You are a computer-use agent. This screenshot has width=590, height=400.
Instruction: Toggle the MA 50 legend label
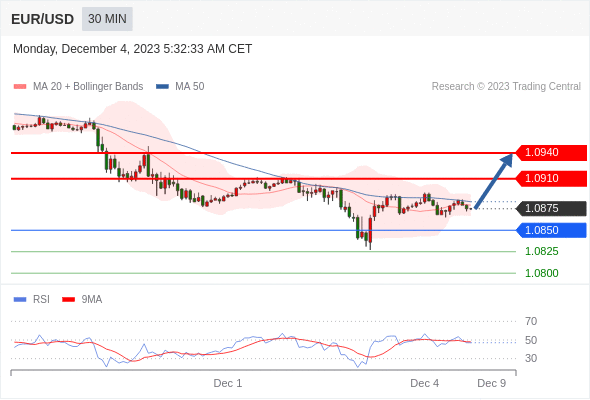pyautogui.click(x=190, y=87)
